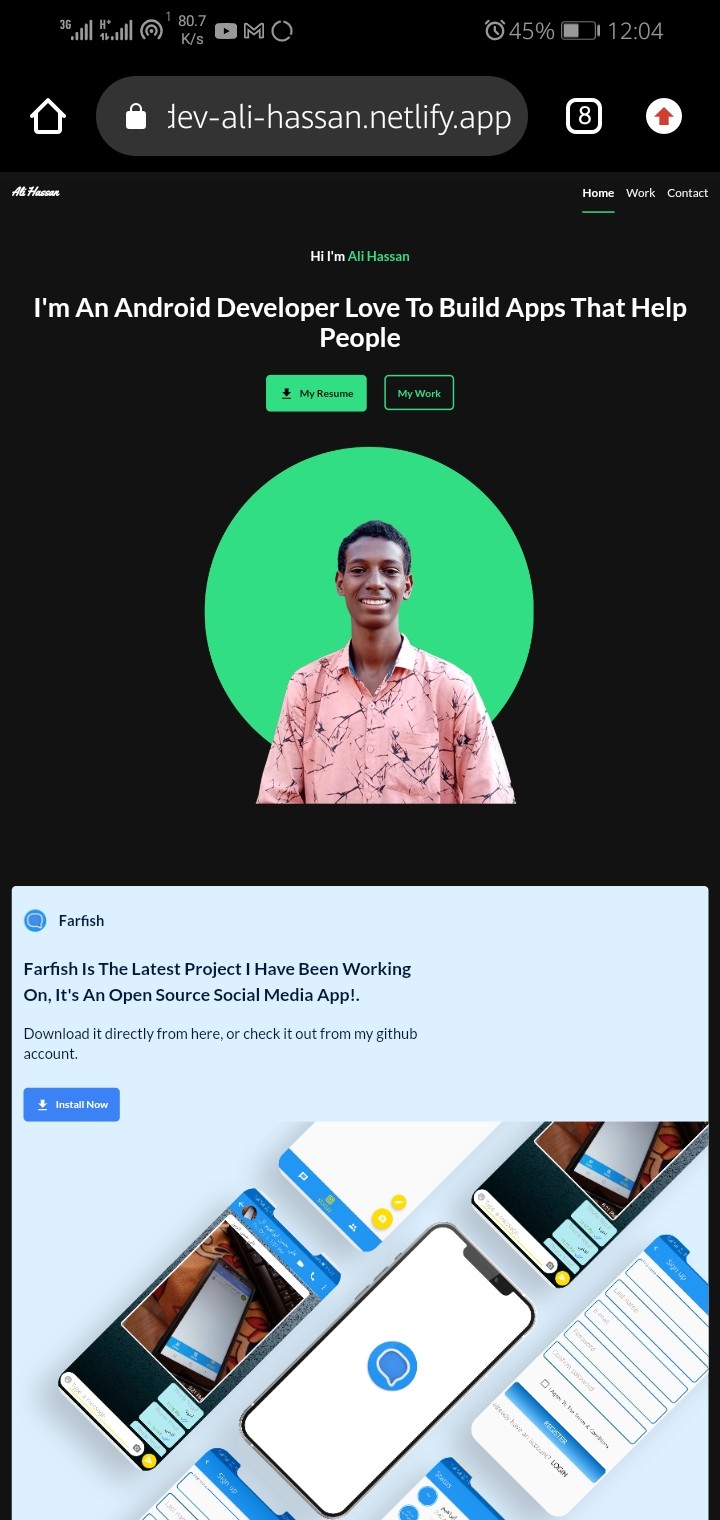Go to the Contact nav item
Screen dimensions: 720x1520
(687, 193)
